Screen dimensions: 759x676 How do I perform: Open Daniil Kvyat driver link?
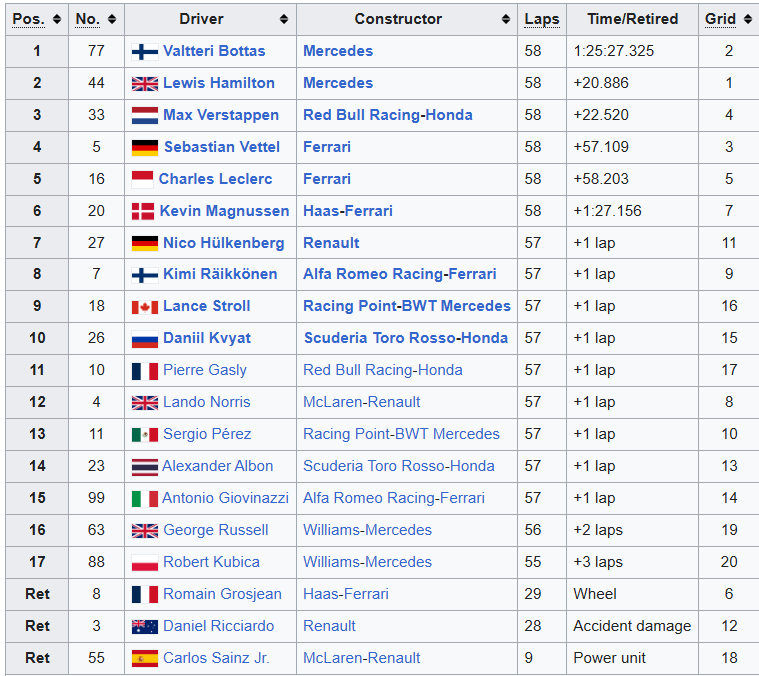207,338
